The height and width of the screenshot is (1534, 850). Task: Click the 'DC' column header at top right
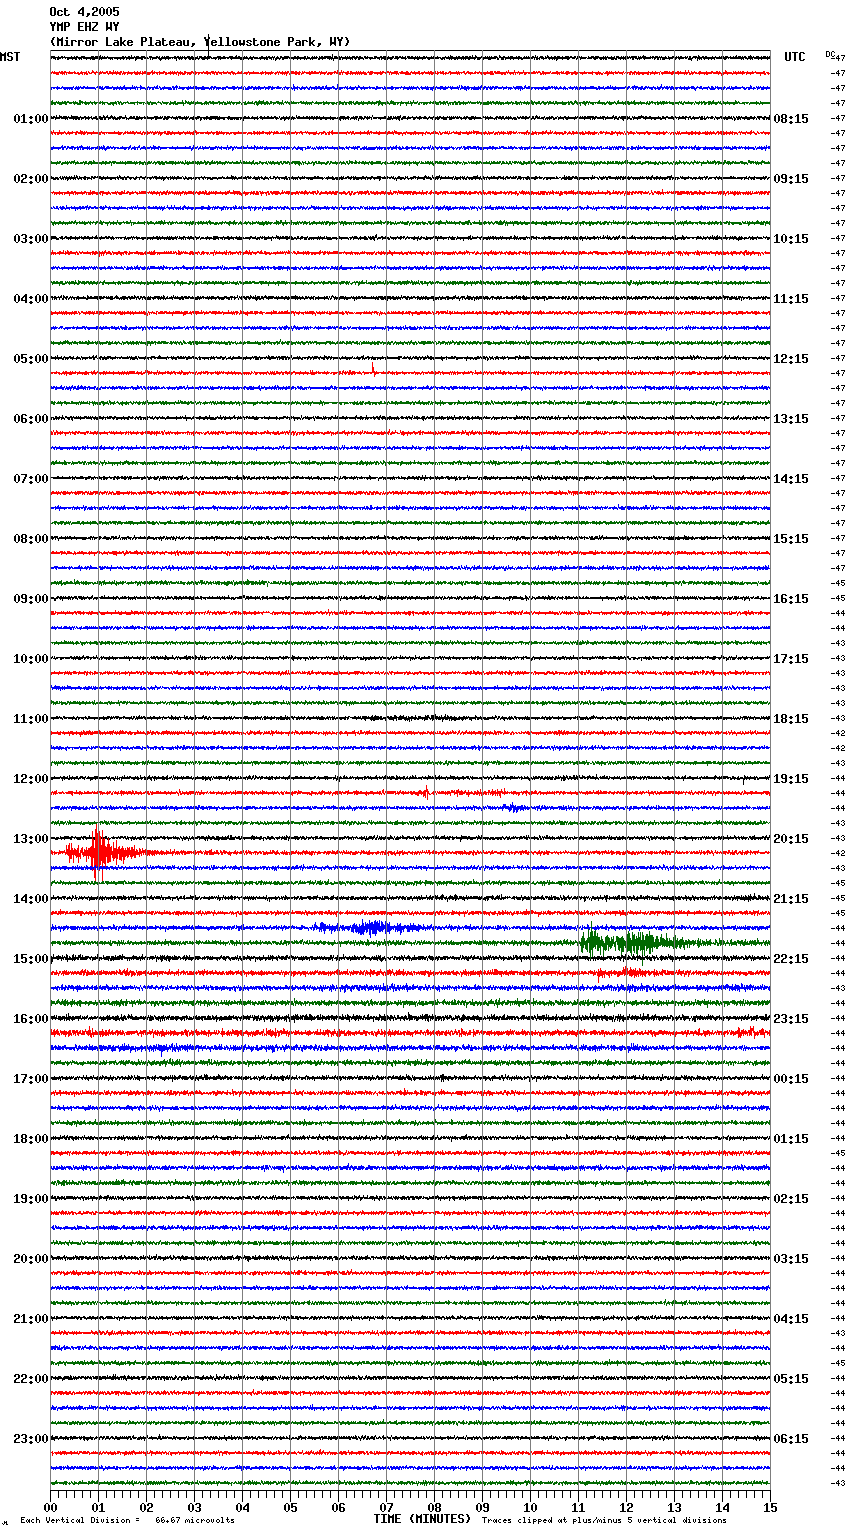(x=830, y=54)
